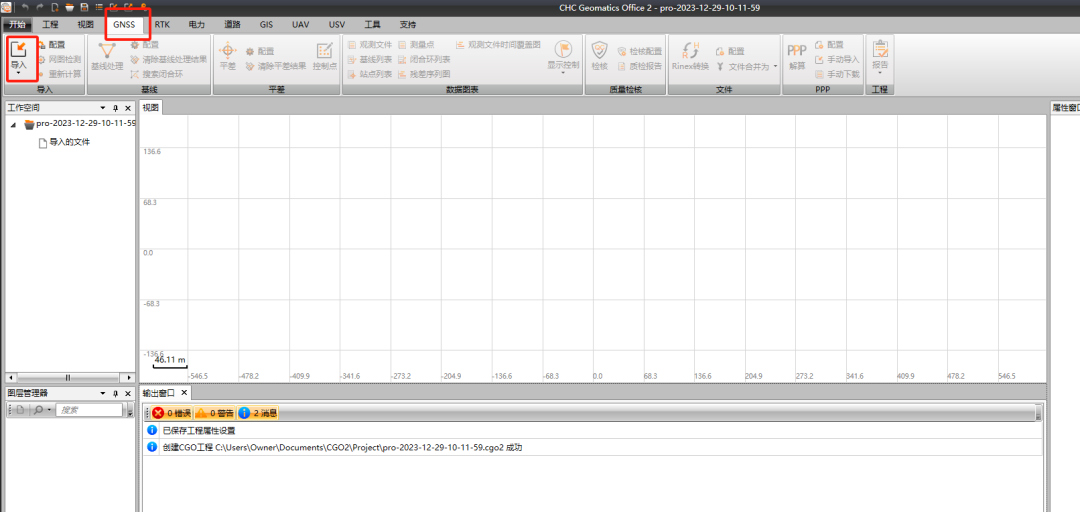Select the 视图 tab above the map canvas
1080x512 pixels.
point(151,107)
